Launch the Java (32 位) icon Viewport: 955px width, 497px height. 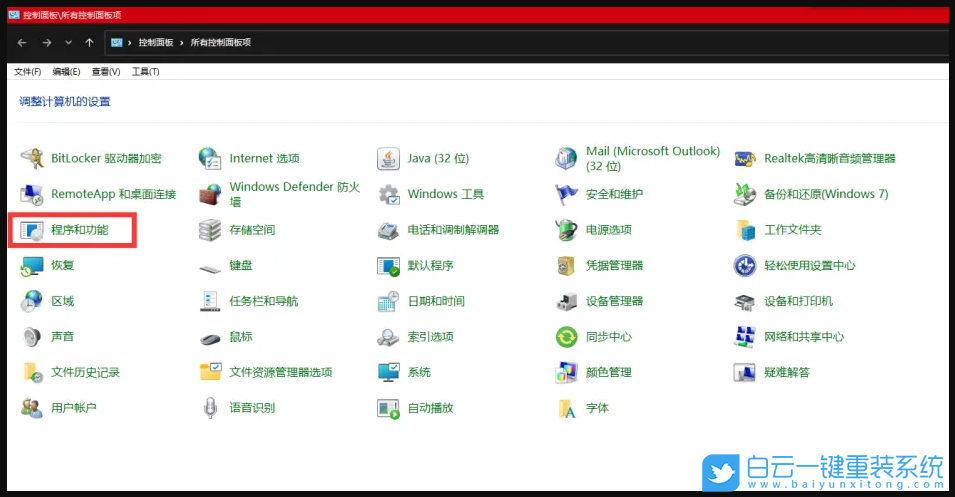coord(388,158)
